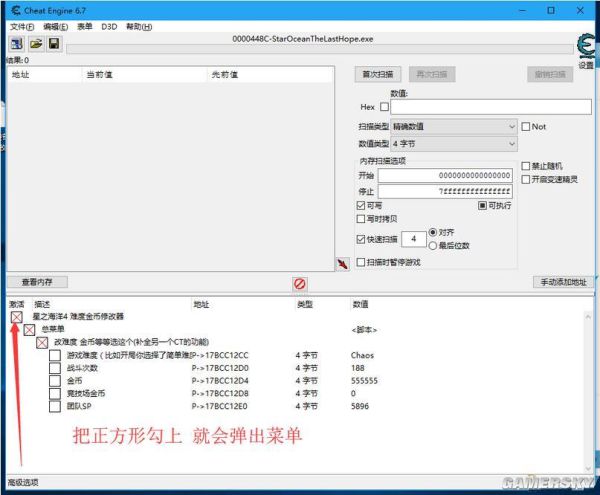
Task: Open the 扫描类型 dropdown
Action: (x=454, y=127)
